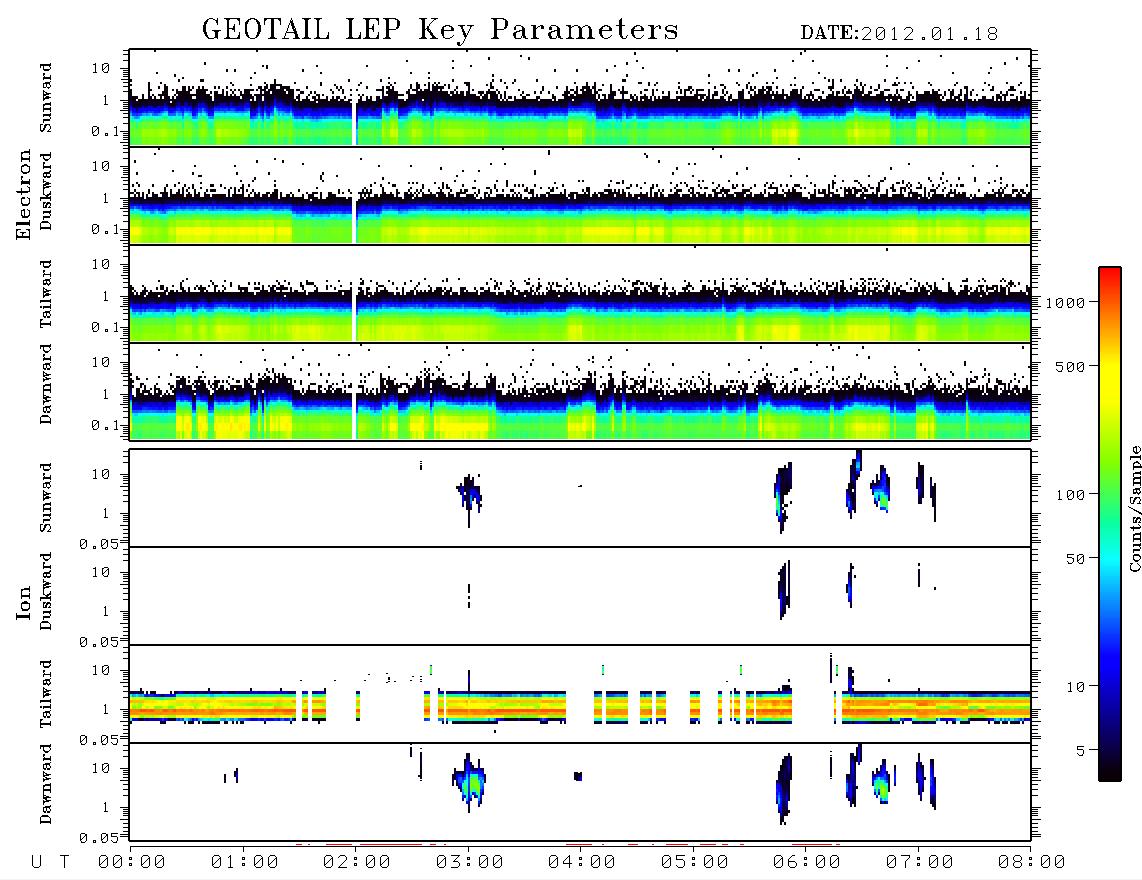
Task: Click the 100 color bar tick label
Action: [x=1070, y=495]
